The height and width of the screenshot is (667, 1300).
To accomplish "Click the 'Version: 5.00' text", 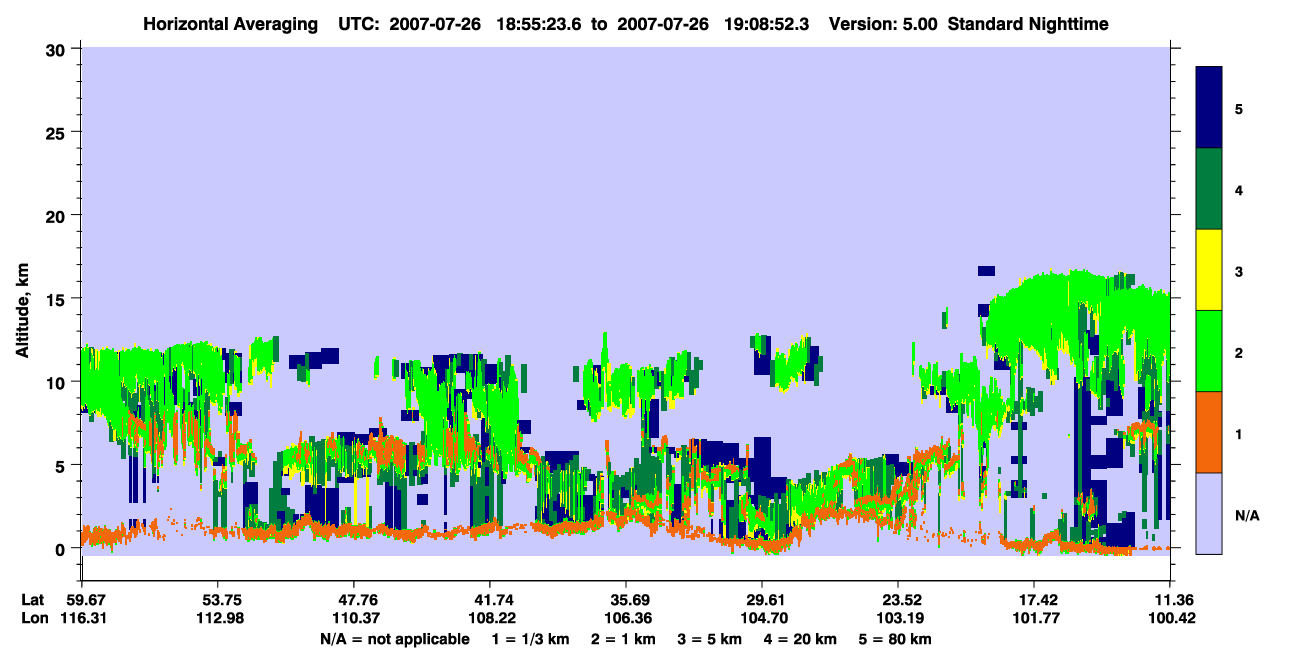I will (x=883, y=23).
